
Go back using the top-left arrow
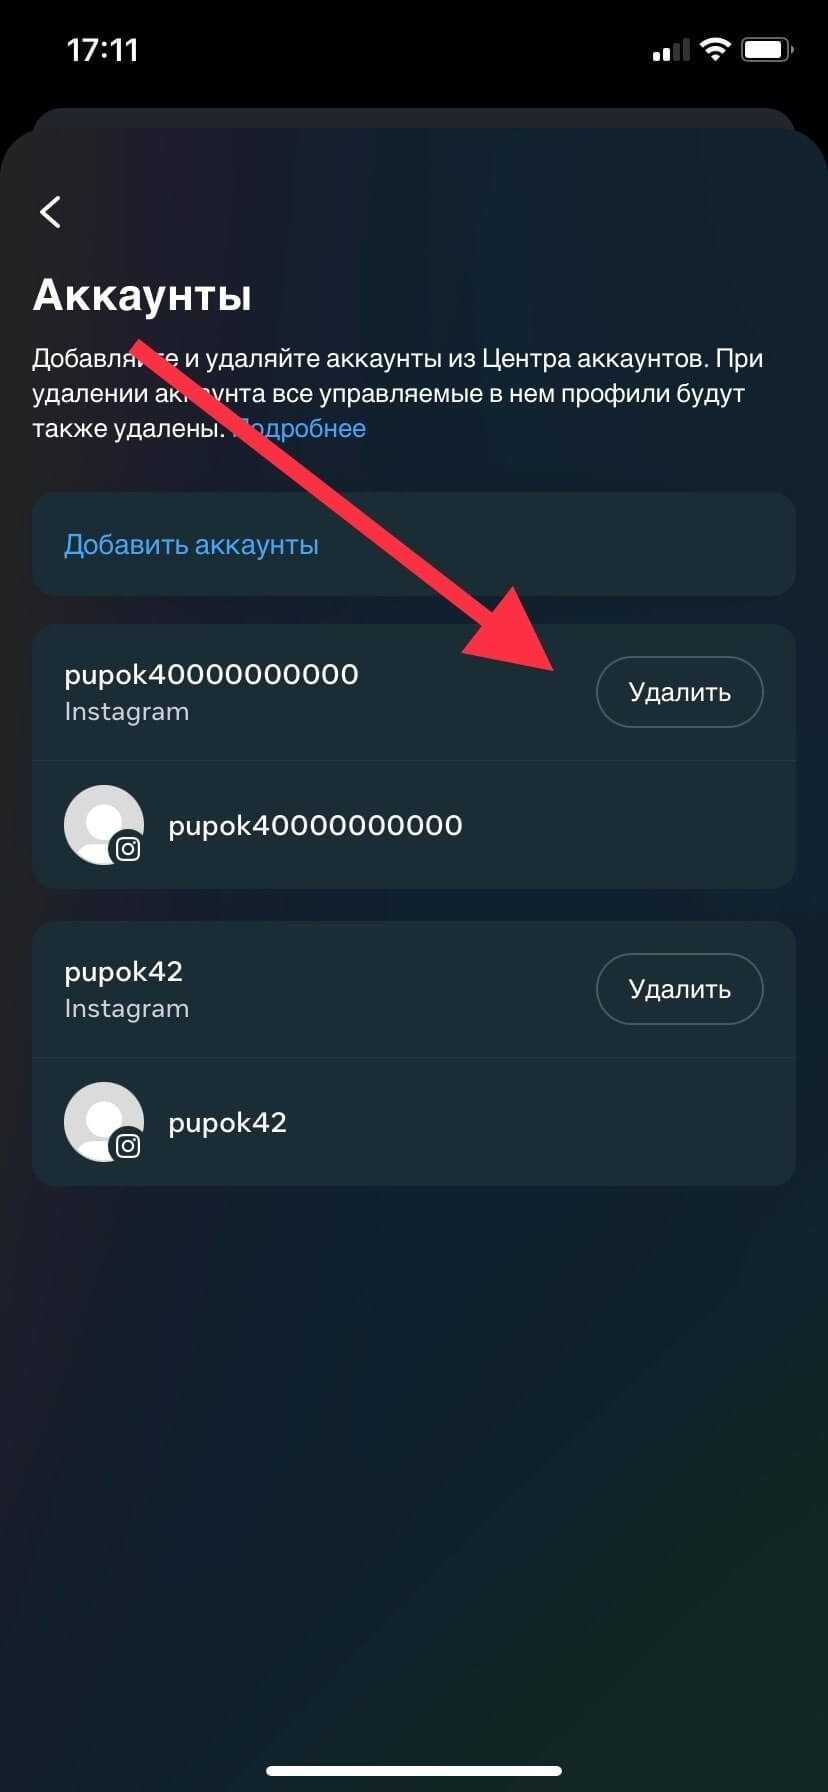tap(50, 212)
